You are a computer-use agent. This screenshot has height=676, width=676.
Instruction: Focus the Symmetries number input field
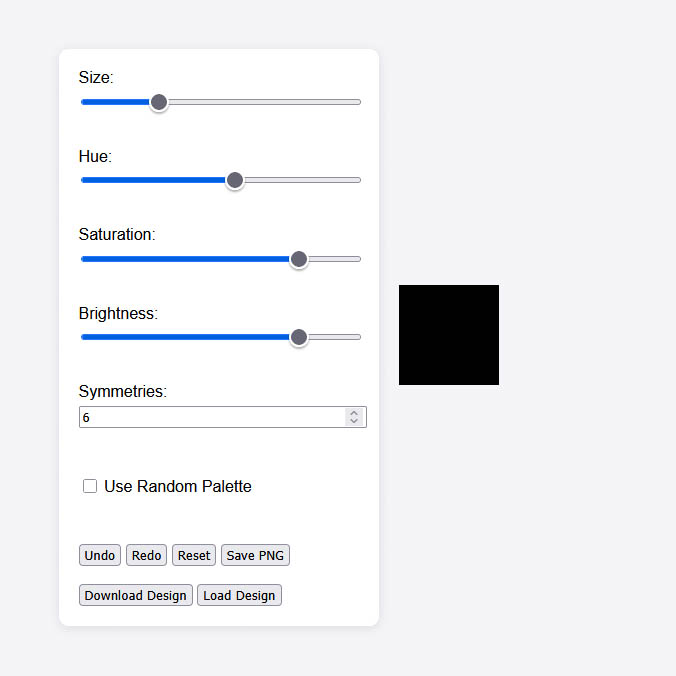click(212, 417)
